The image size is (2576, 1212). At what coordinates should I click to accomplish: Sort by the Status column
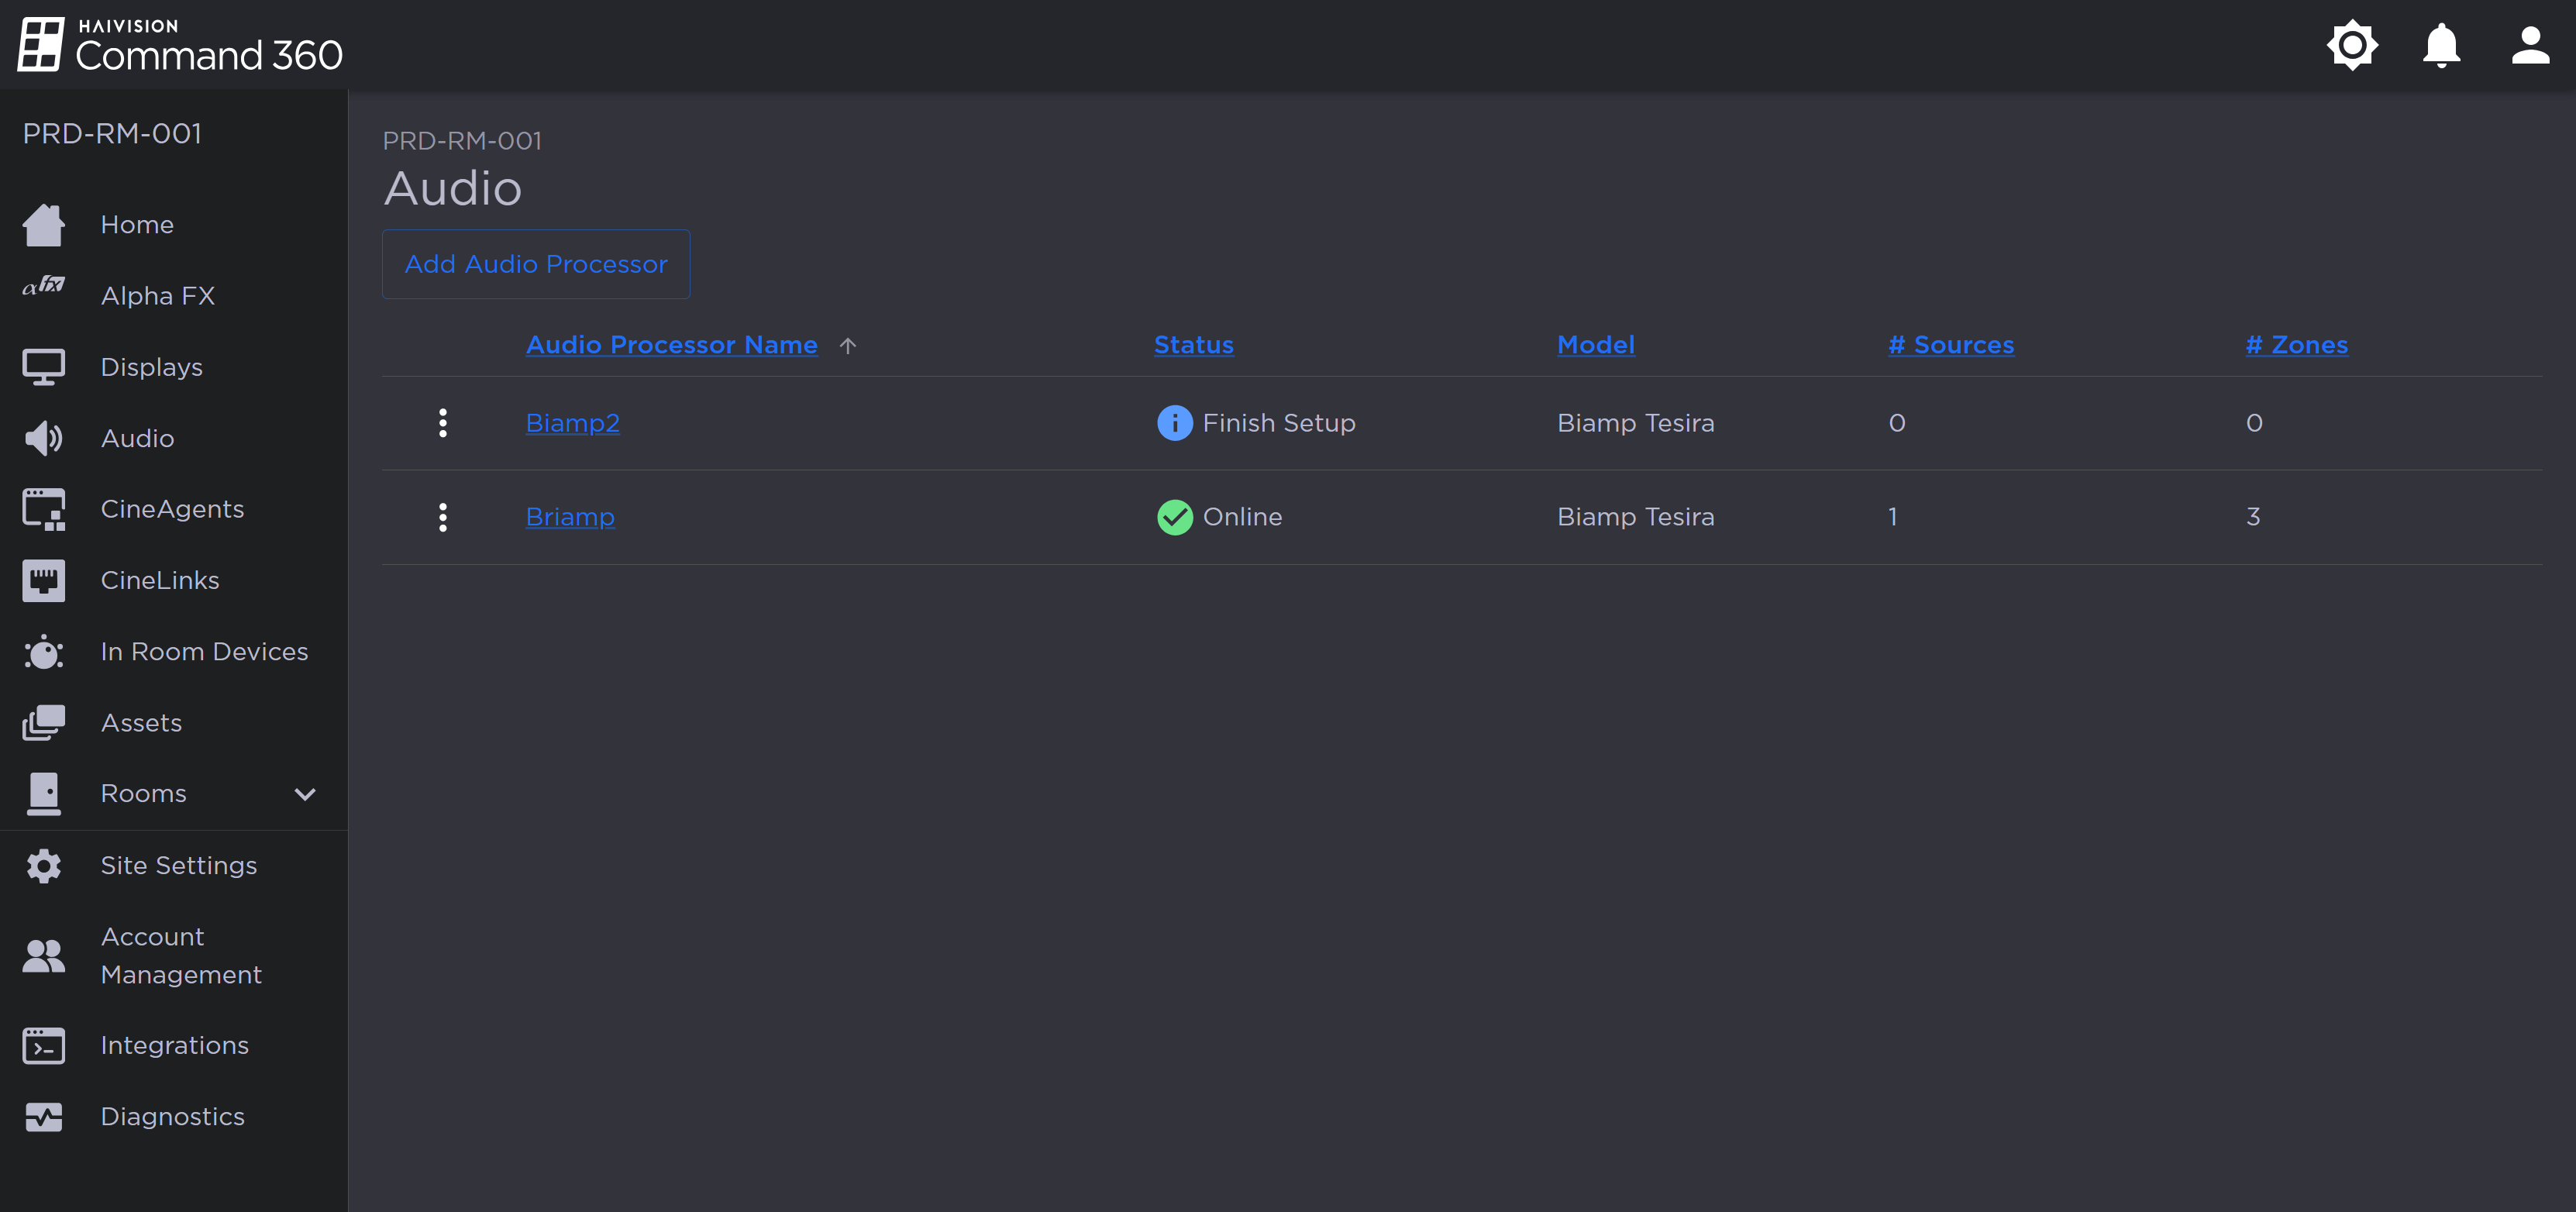pyautogui.click(x=1193, y=344)
